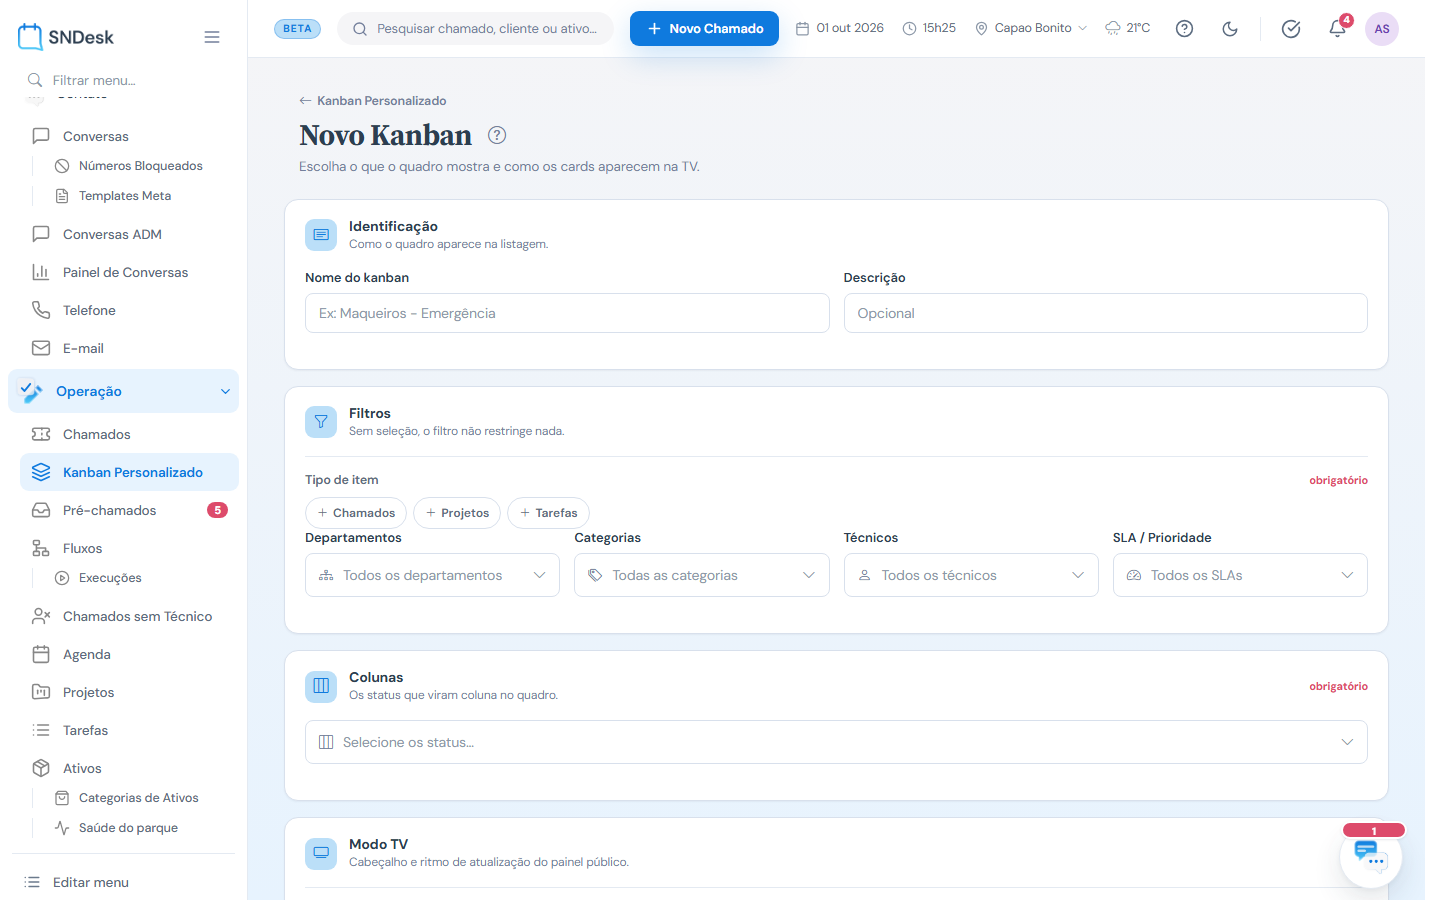Click the calendar date 01 out 2026
This screenshot has height=900, width=1440.
(840, 28)
